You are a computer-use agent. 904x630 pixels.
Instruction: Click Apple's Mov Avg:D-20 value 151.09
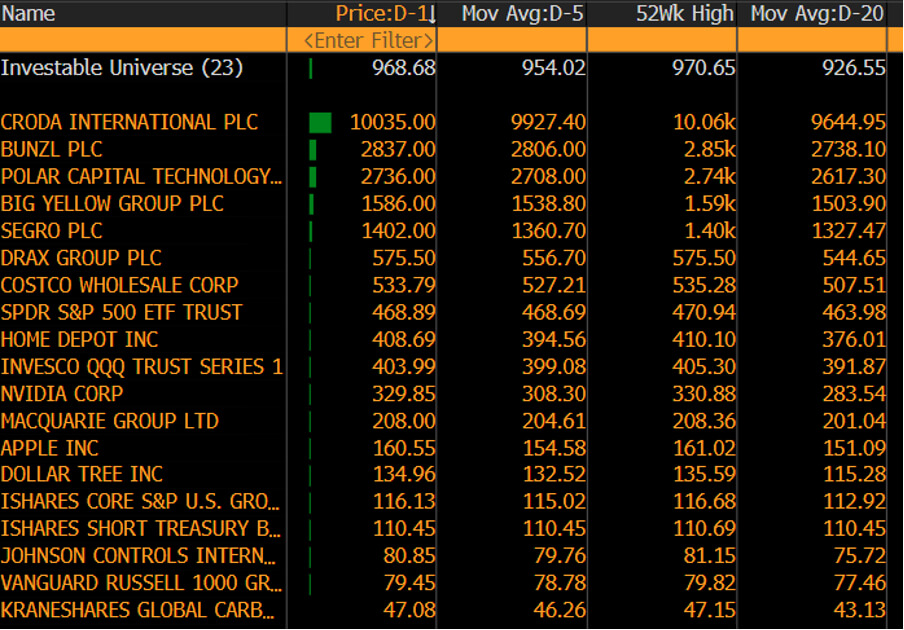tap(854, 448)
